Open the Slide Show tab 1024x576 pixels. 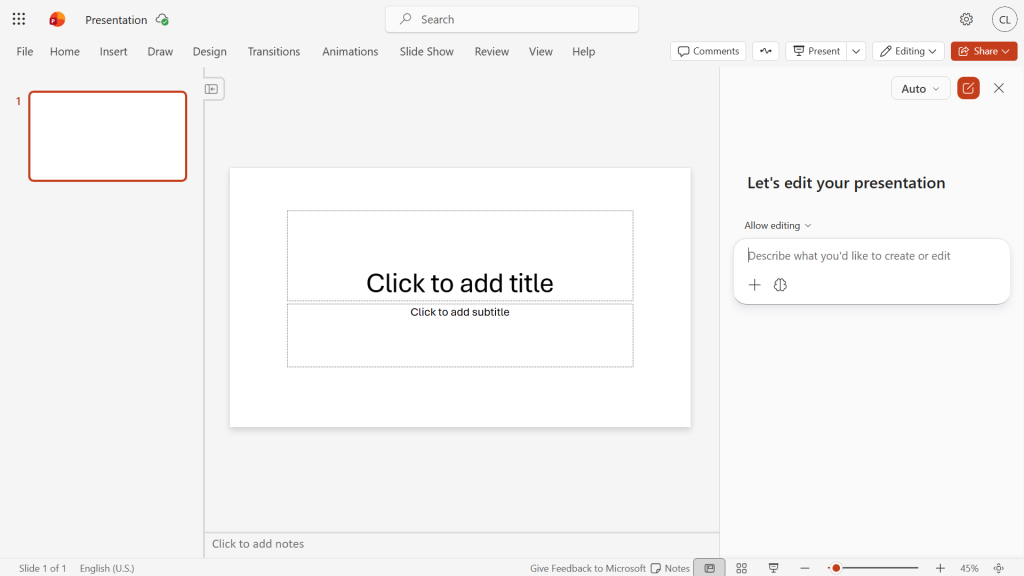tap(426, 52)
